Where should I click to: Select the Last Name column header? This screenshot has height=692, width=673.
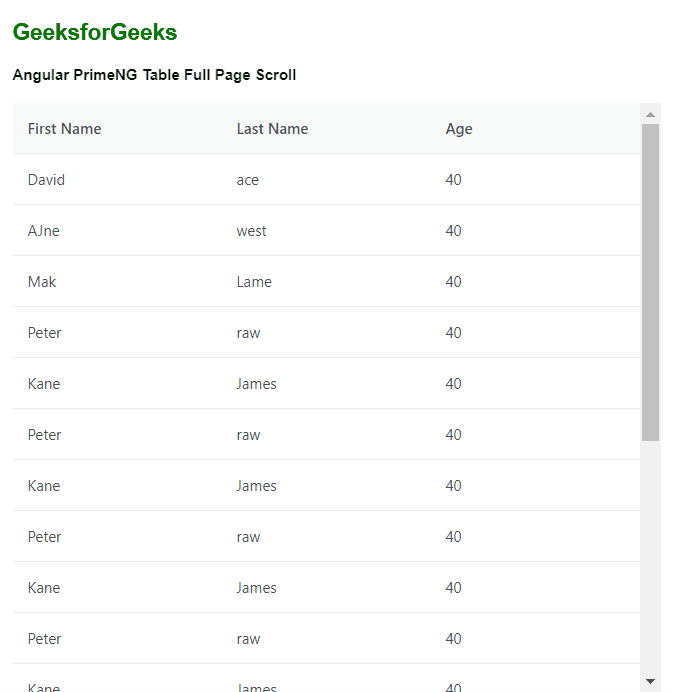click(272, 129)
